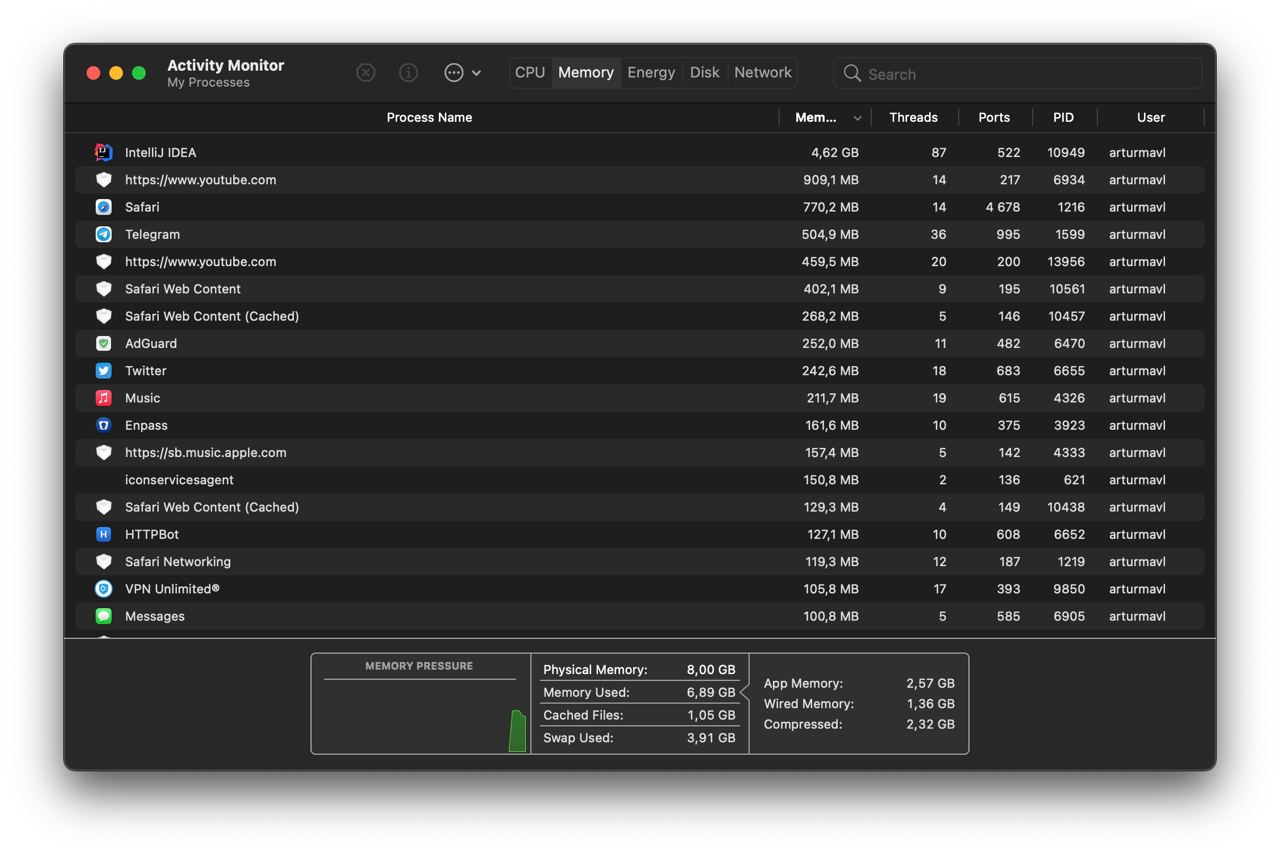
Task: Click the Messages process name
Action: click(155, 616)
